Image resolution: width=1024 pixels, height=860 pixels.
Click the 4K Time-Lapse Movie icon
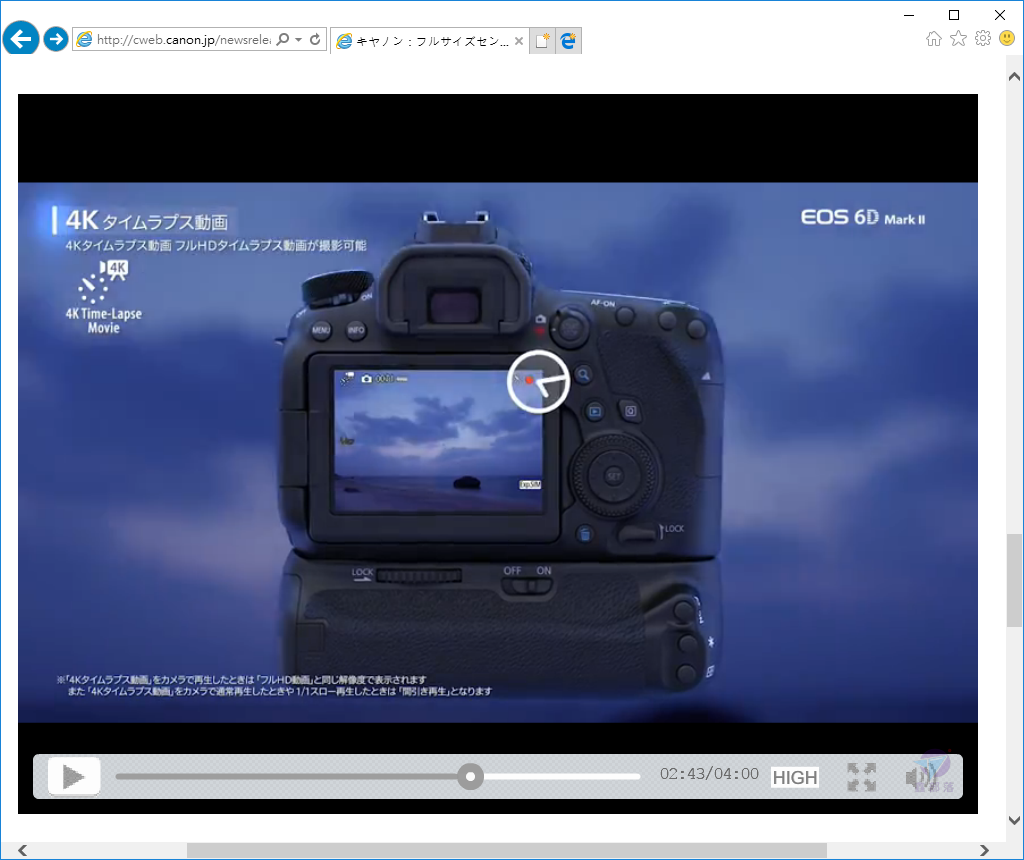(x=104, y=298)
